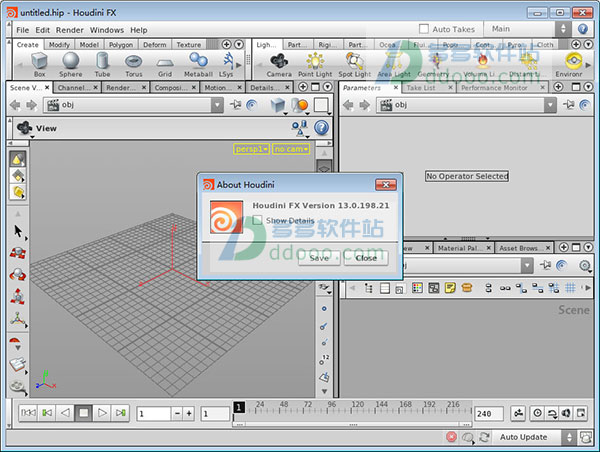Click Close in About Houdini dialog
The width and height of the screenshot is (600, 452).
tap(366, 258)
